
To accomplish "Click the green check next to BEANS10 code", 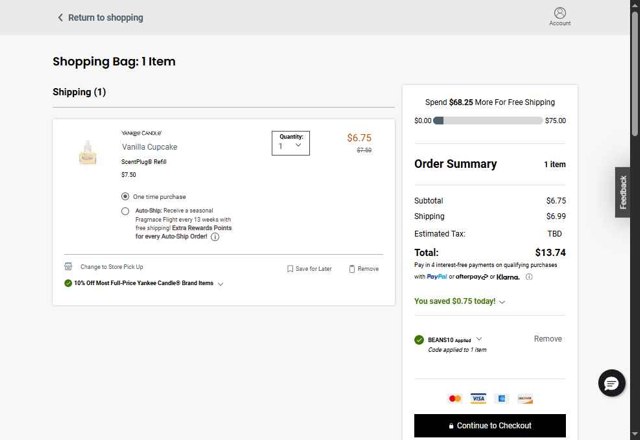I will [x=419, y=340].
